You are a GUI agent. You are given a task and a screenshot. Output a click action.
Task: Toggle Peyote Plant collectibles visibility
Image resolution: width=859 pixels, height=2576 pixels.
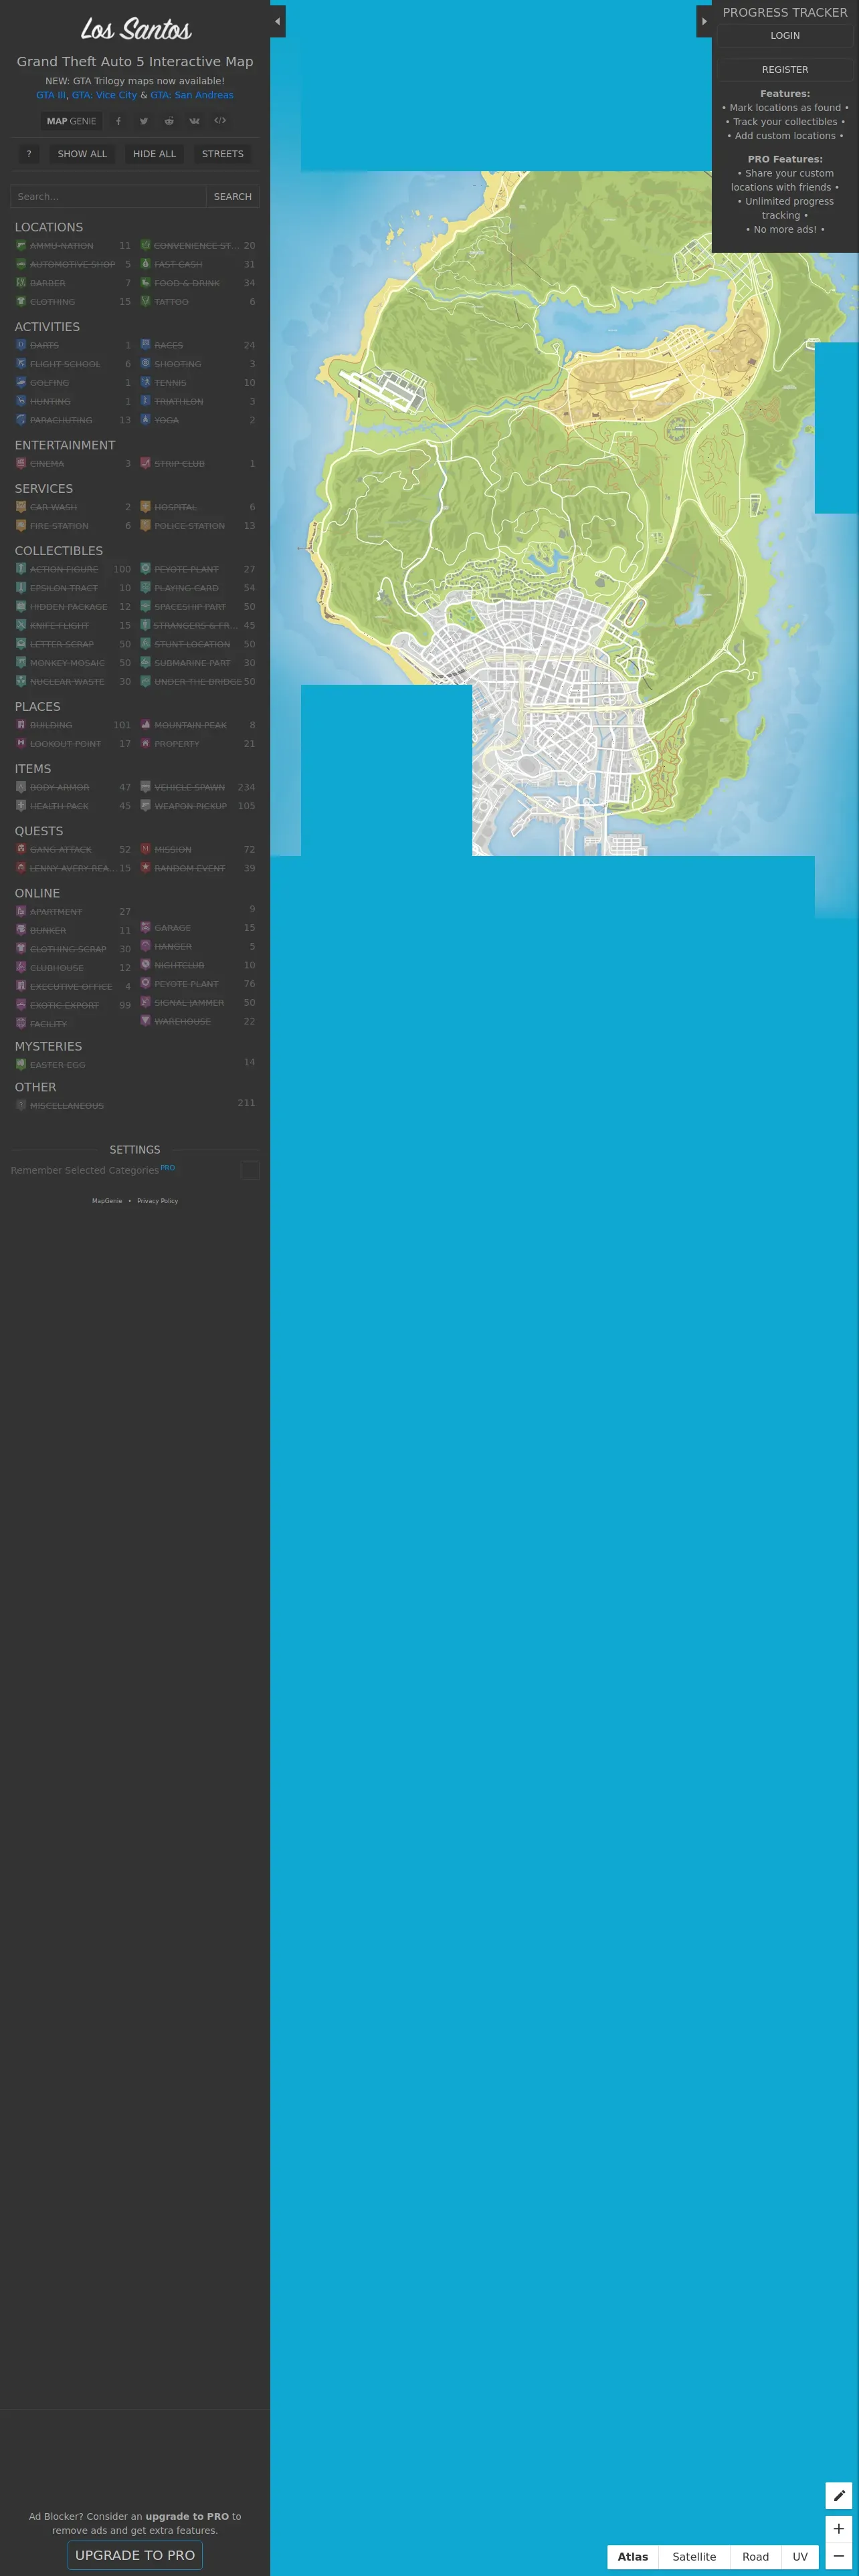tap(197, 569)
